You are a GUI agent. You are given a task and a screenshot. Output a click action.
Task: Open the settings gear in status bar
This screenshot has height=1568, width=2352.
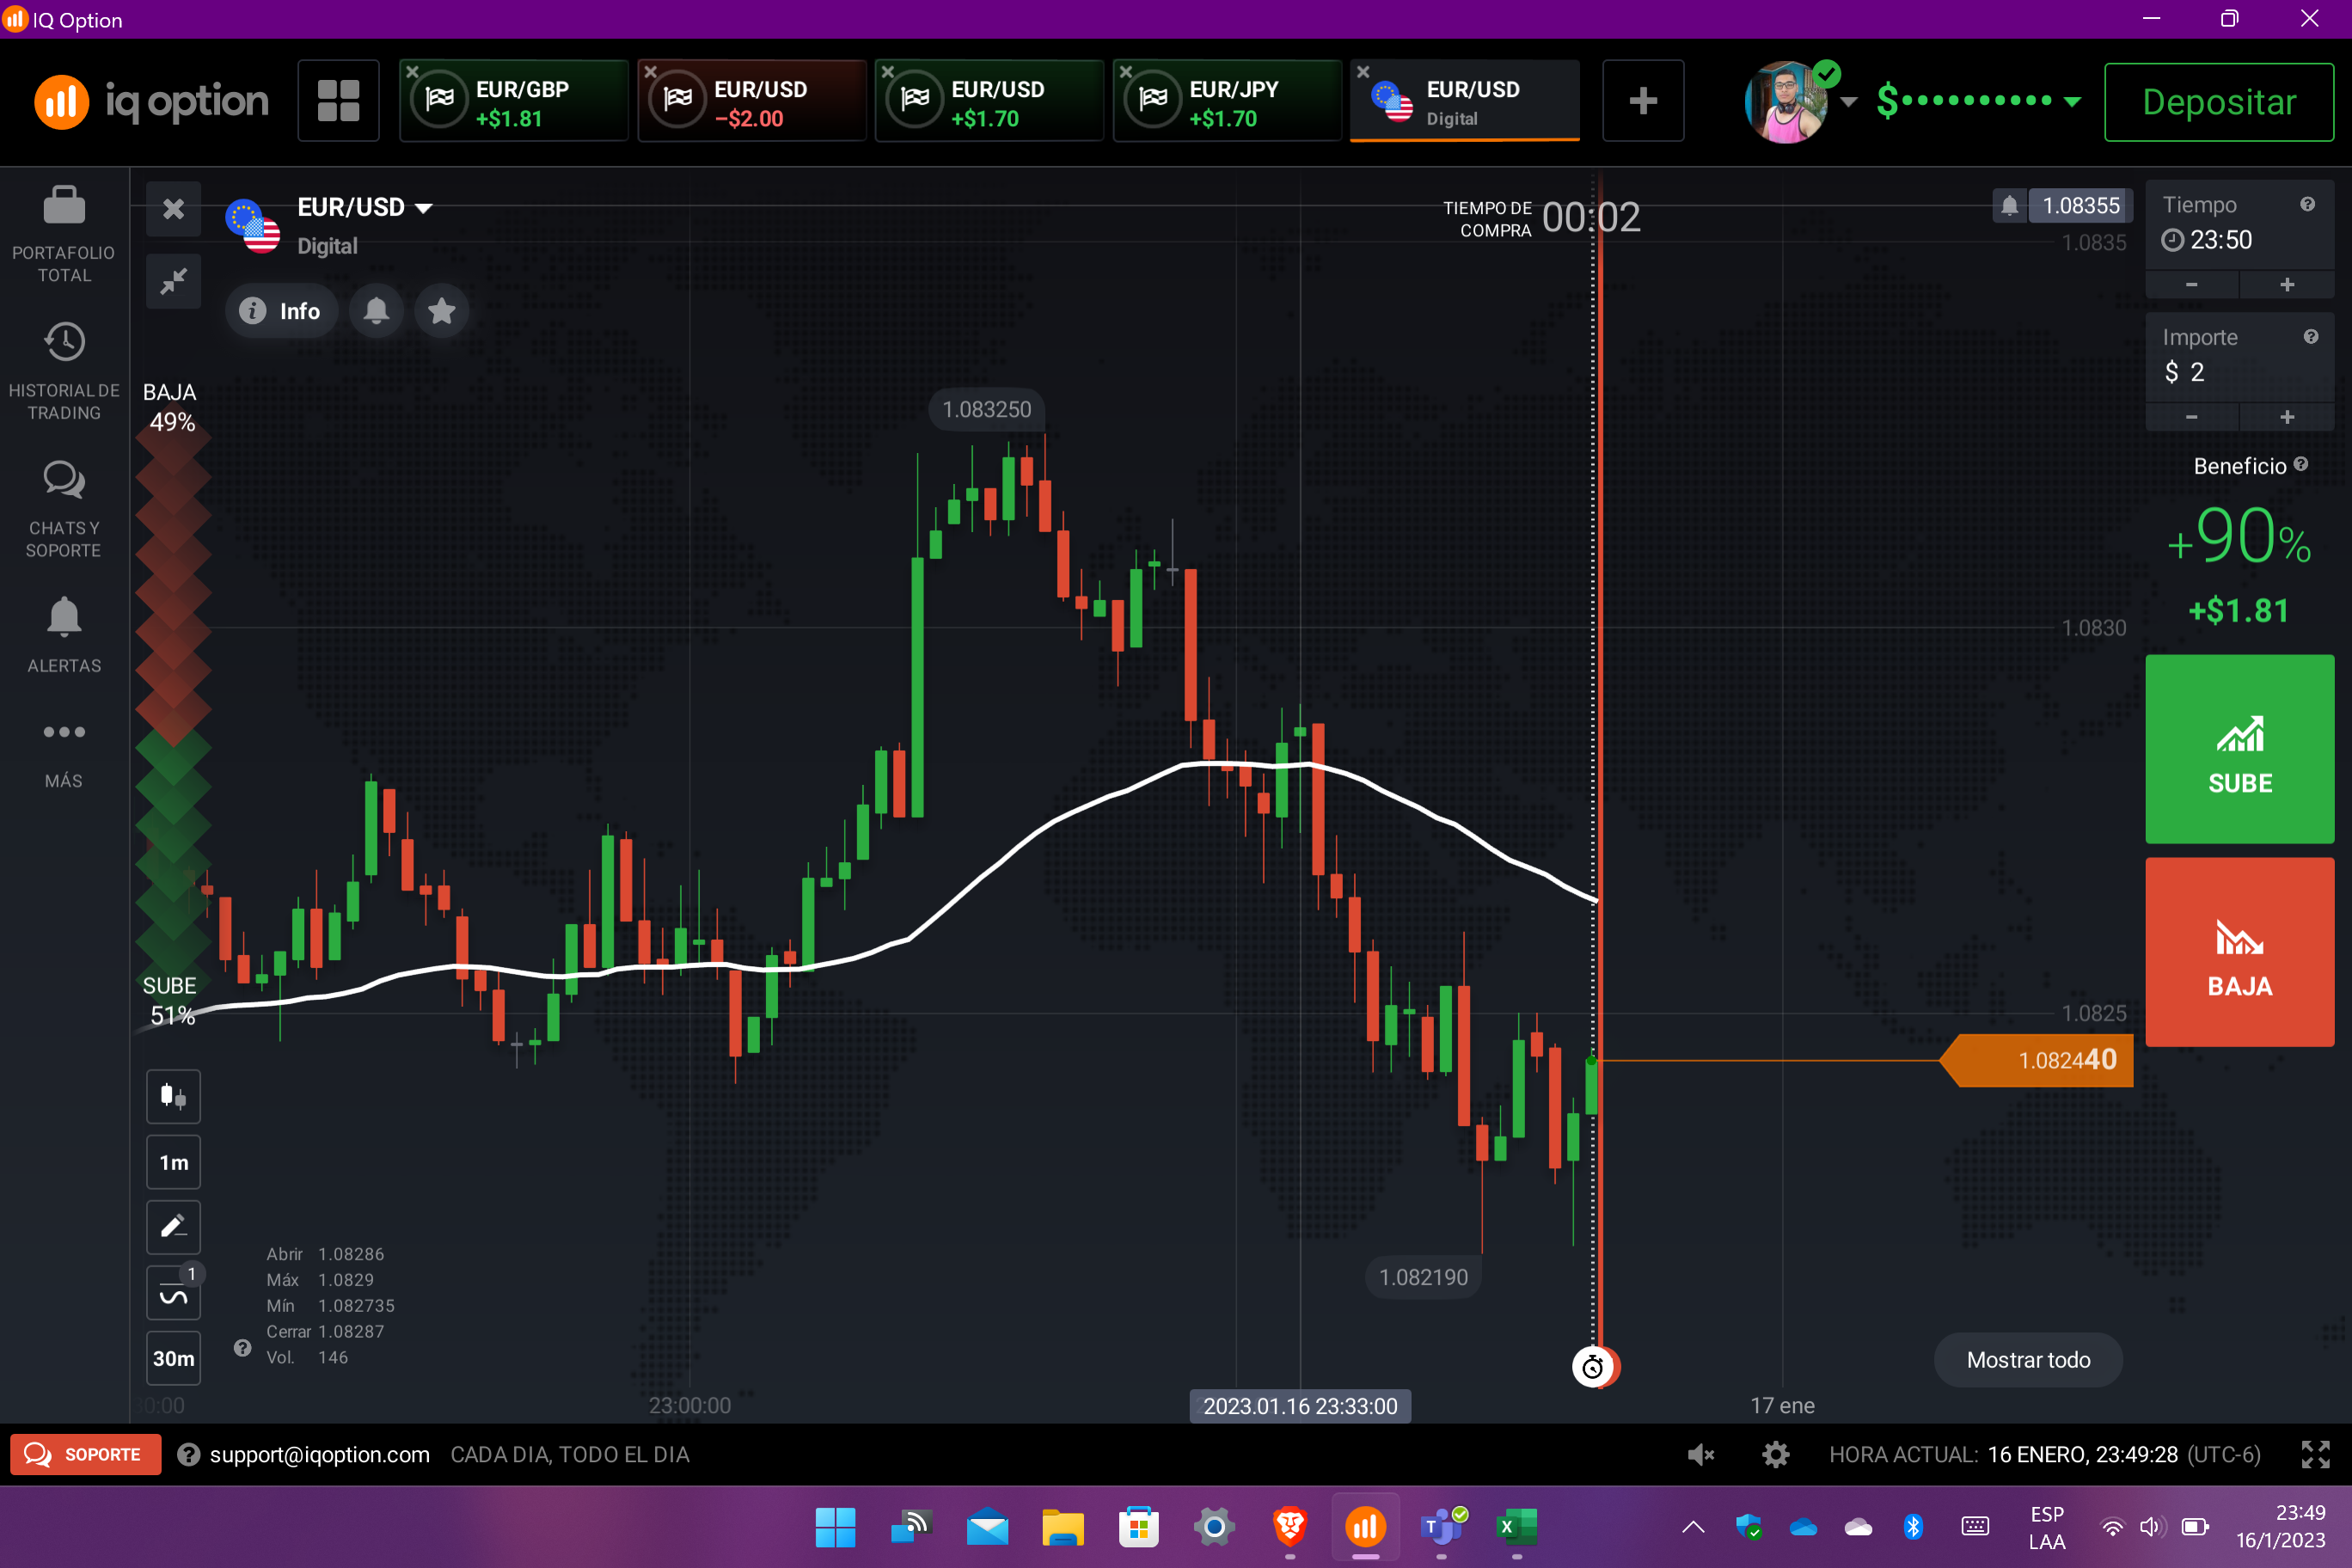(1775, 1454)
